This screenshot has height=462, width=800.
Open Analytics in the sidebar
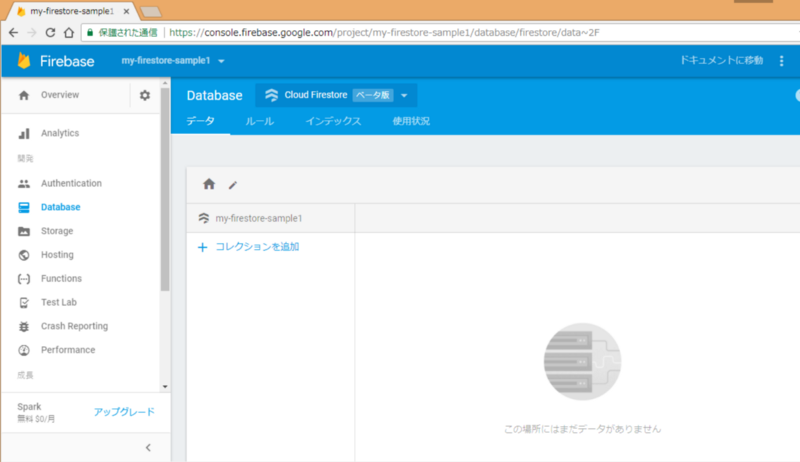tap(60, 134)
